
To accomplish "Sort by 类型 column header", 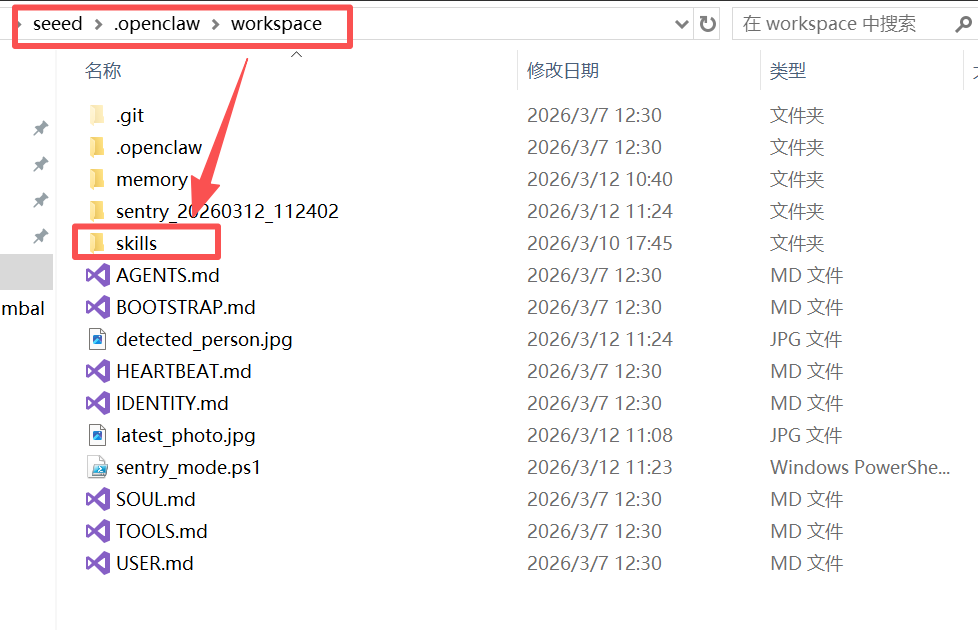I will click(x=788, y=71).
